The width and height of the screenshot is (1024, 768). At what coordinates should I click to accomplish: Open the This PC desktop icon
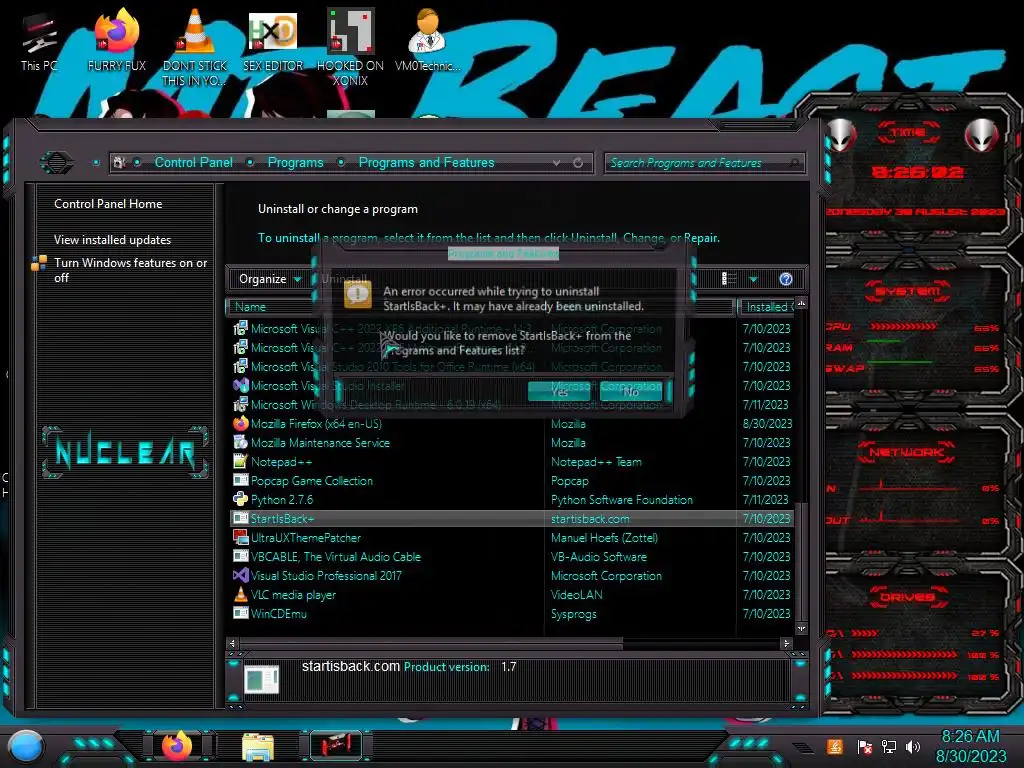point(39,42)
